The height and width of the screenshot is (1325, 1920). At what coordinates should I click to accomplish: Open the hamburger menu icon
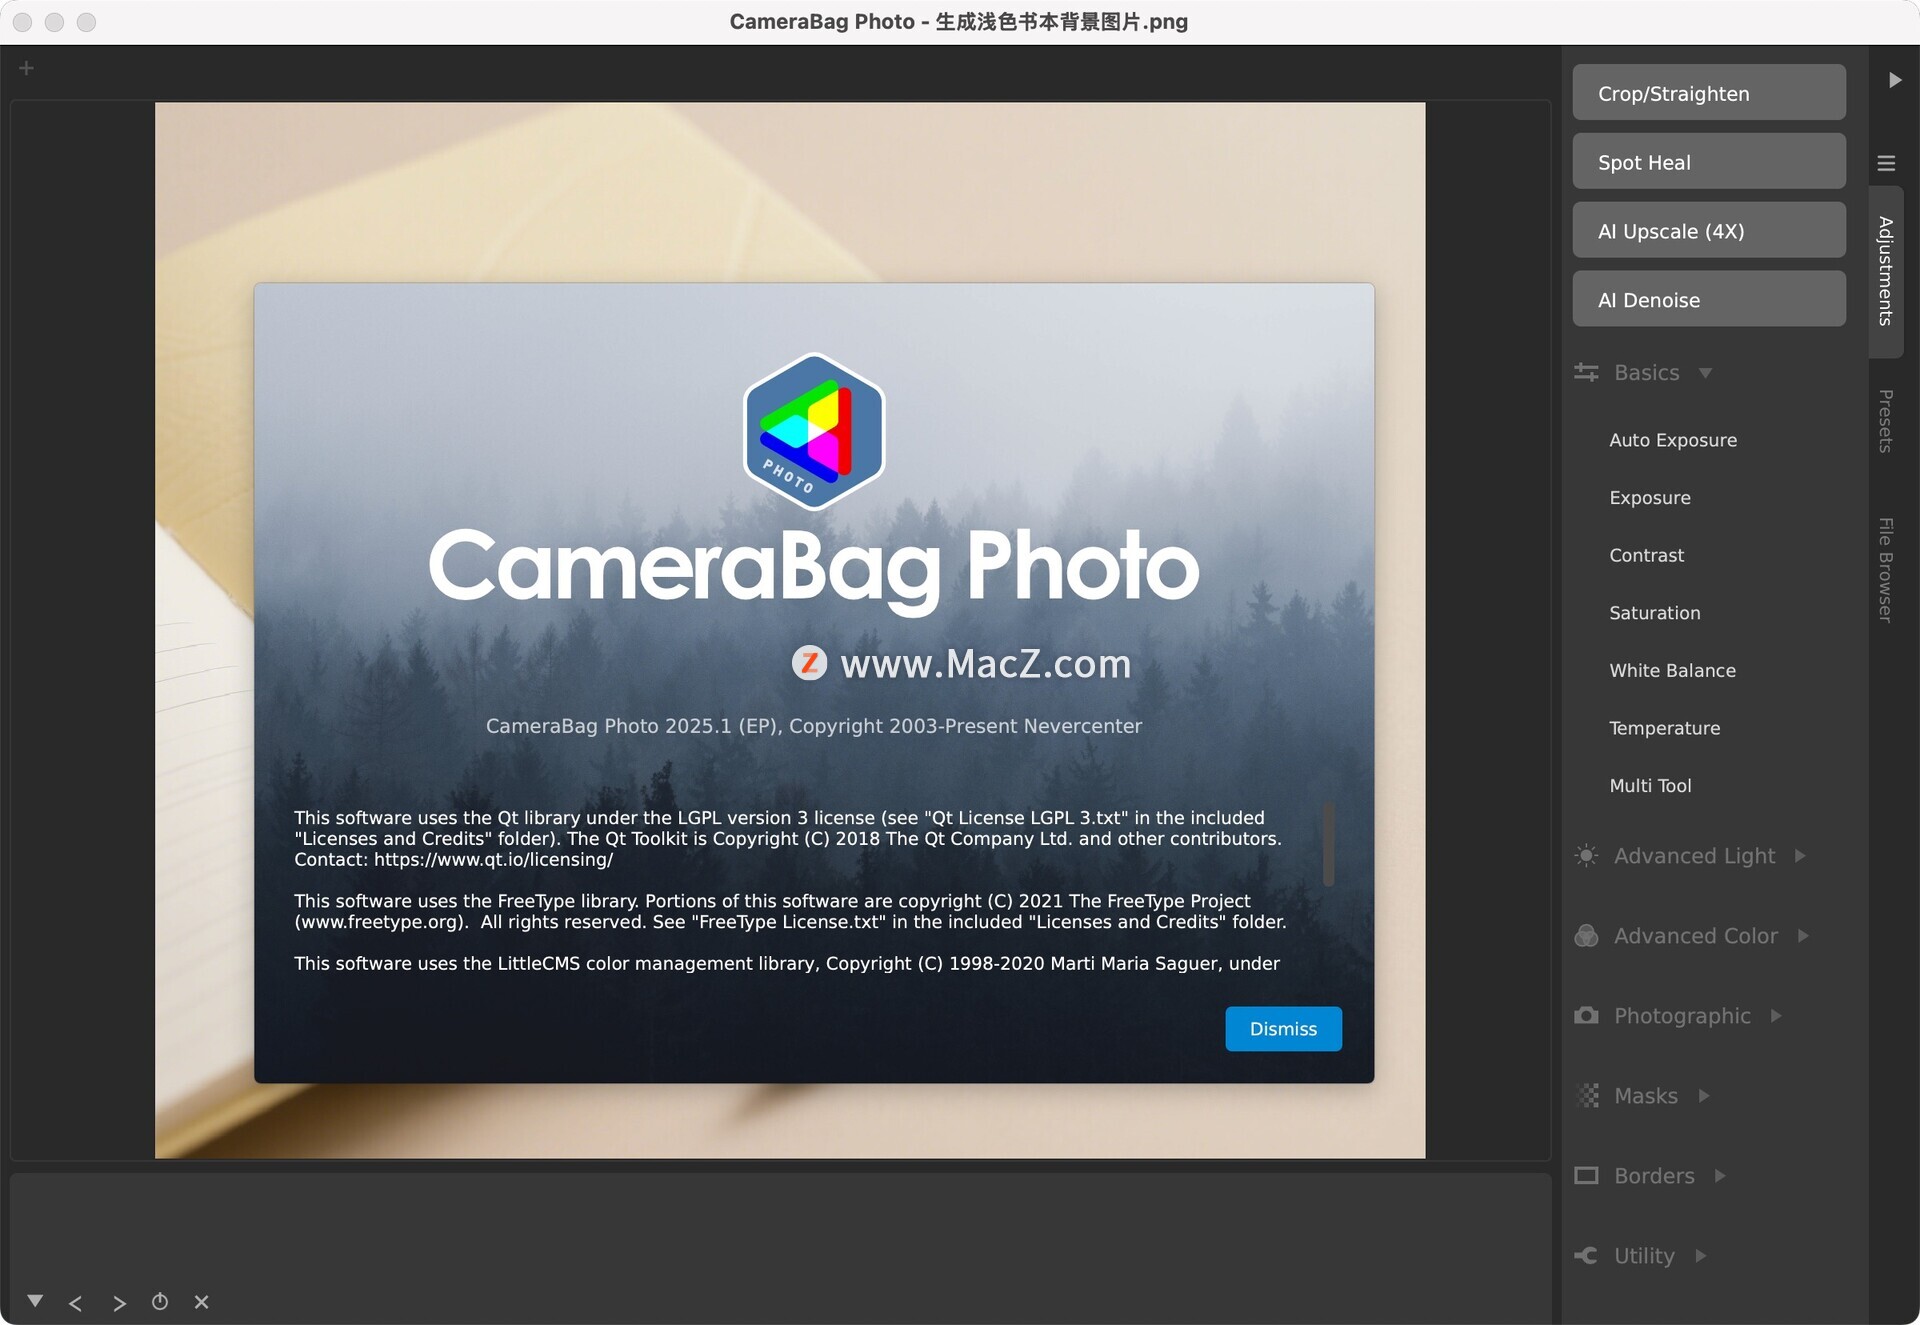(1886, 163)
